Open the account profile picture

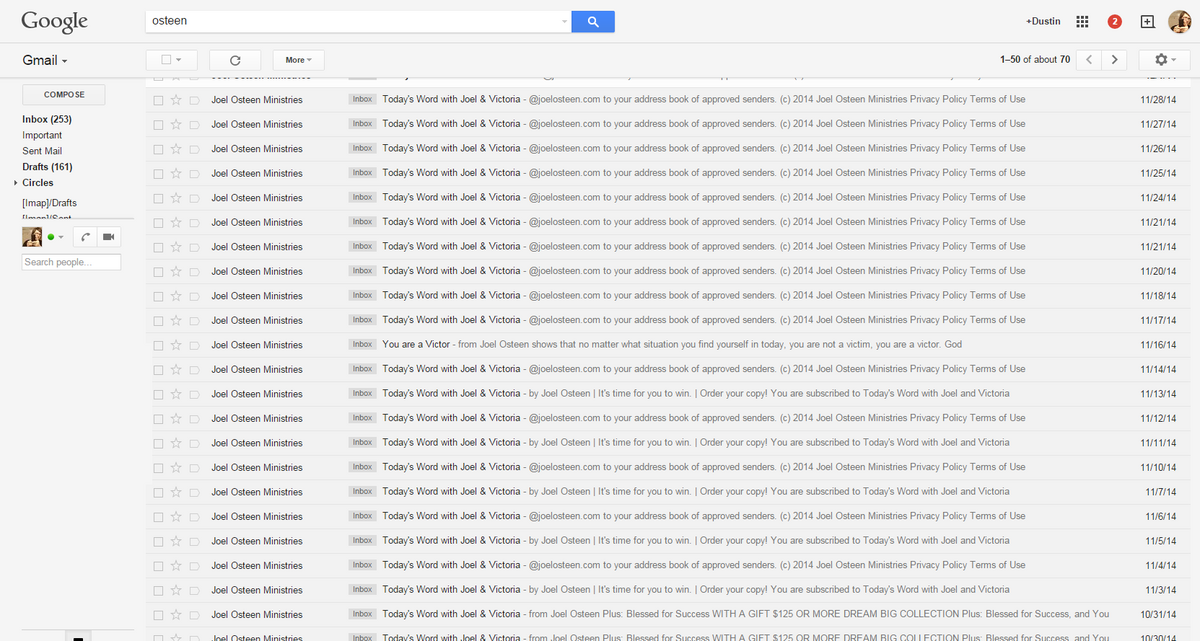(1179, 21)
